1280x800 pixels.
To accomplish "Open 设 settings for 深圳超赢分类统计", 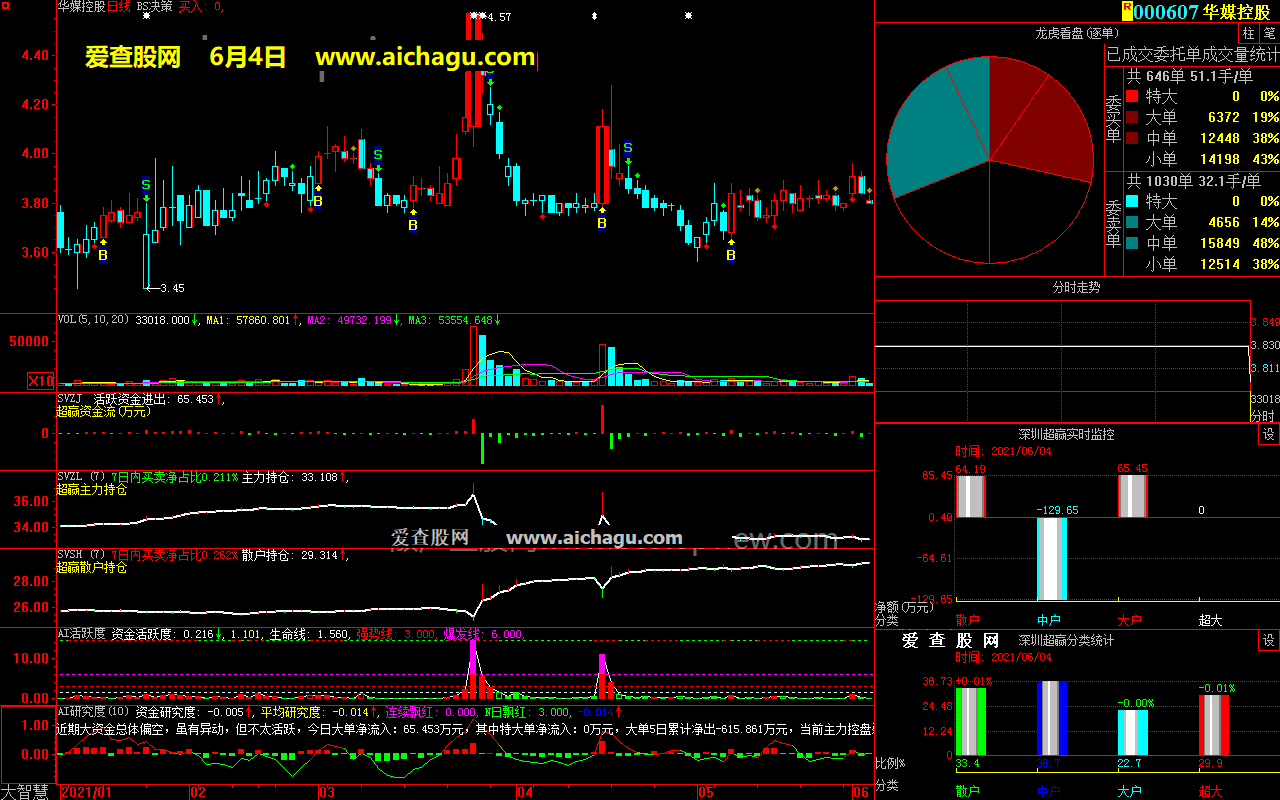I will 1268,640.
